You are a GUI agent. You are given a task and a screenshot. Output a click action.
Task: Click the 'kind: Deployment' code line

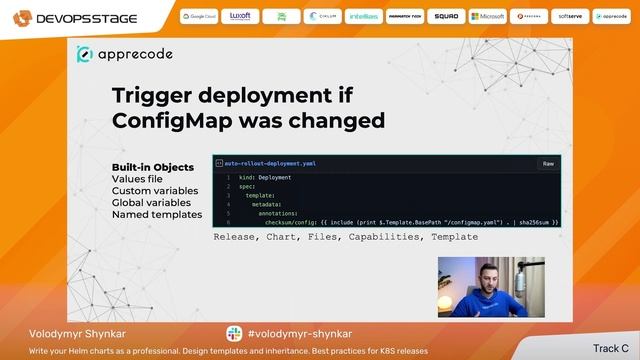click(x=265, y=178)
